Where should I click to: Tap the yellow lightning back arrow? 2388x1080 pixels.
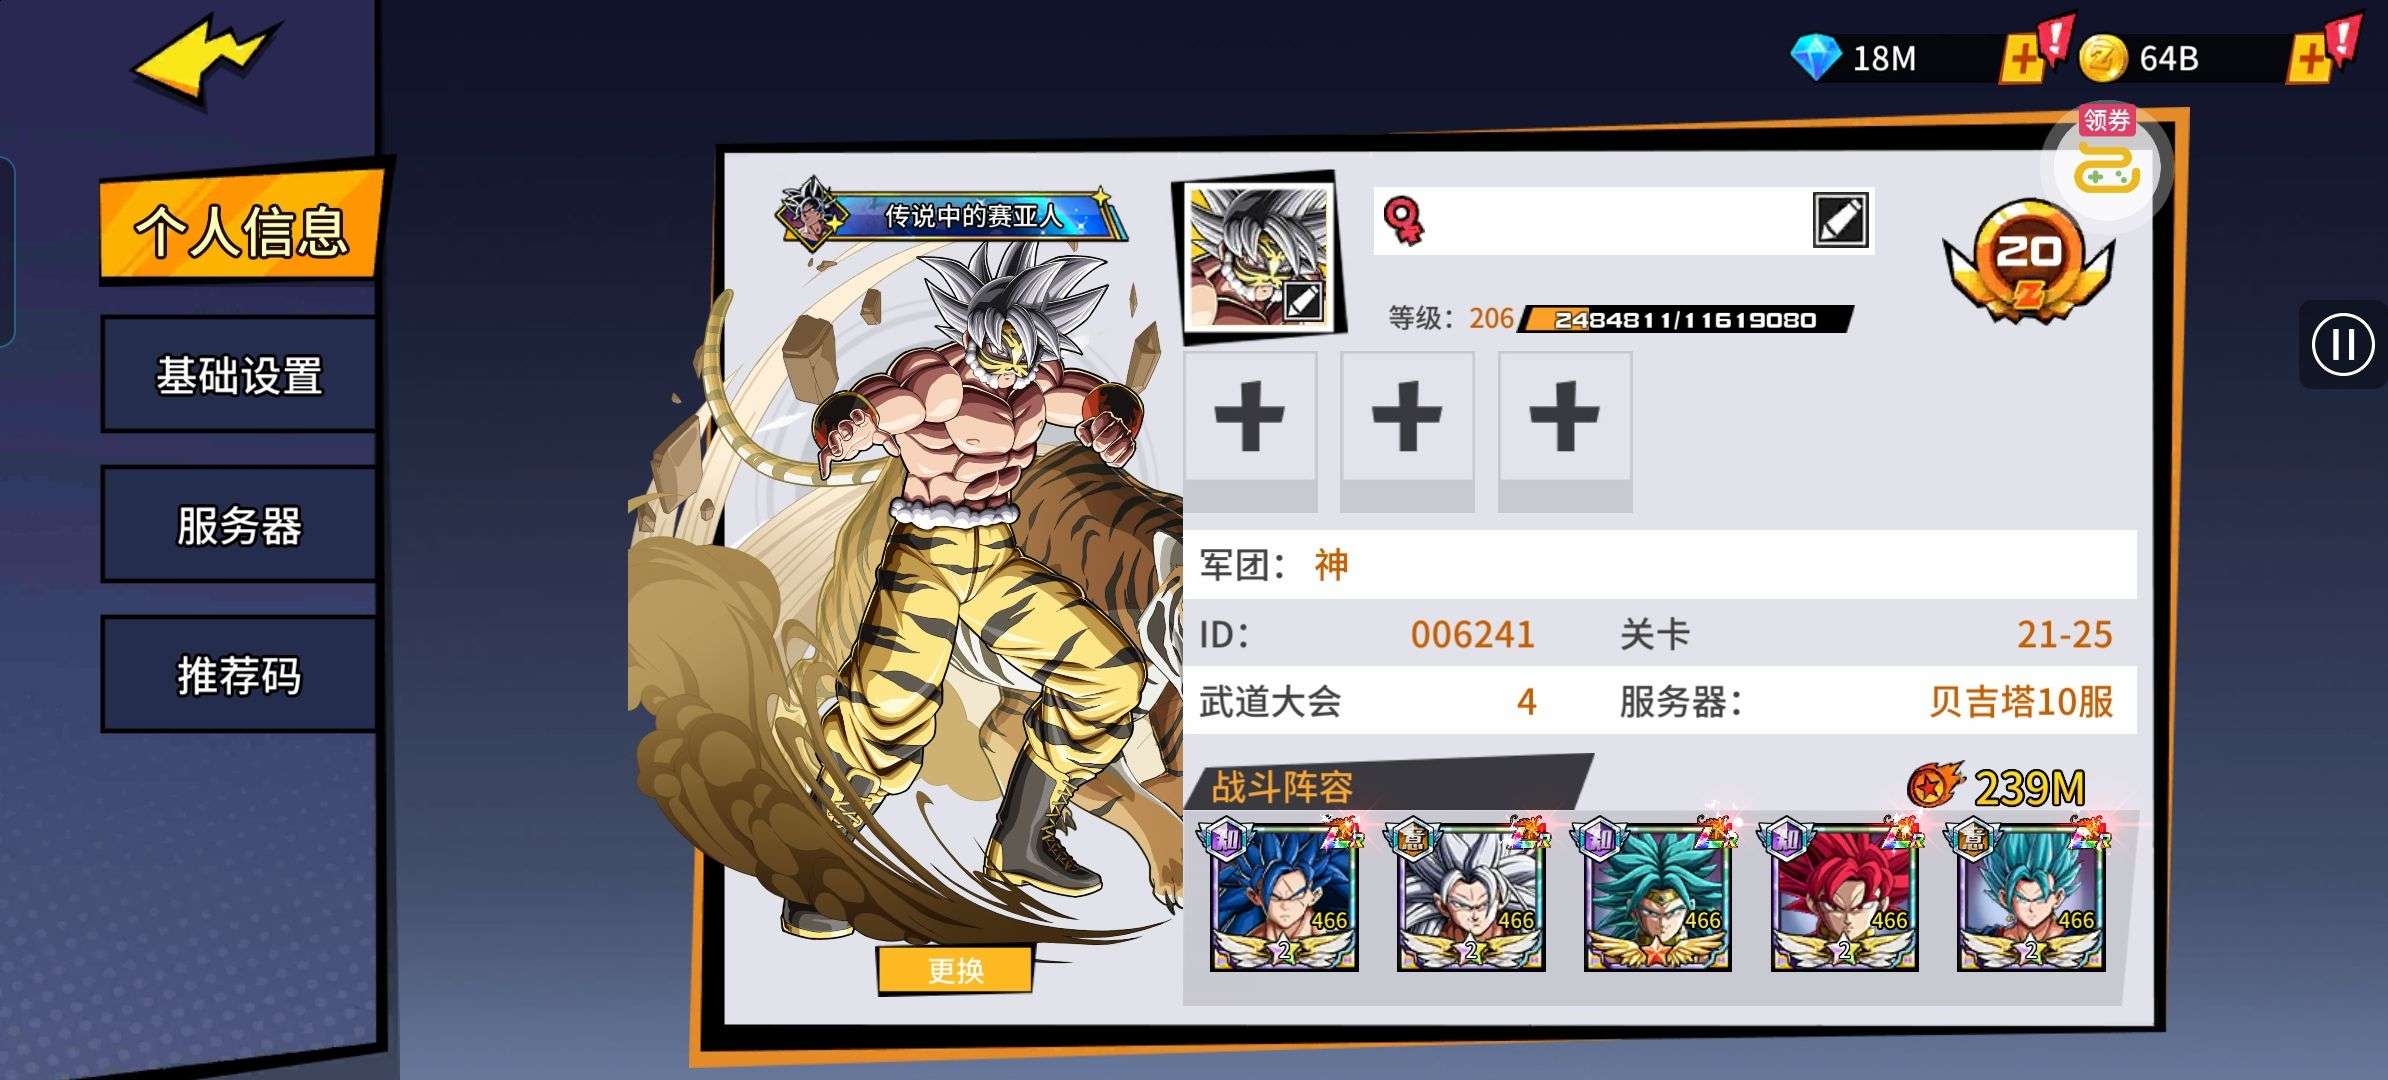click(204, 60)
